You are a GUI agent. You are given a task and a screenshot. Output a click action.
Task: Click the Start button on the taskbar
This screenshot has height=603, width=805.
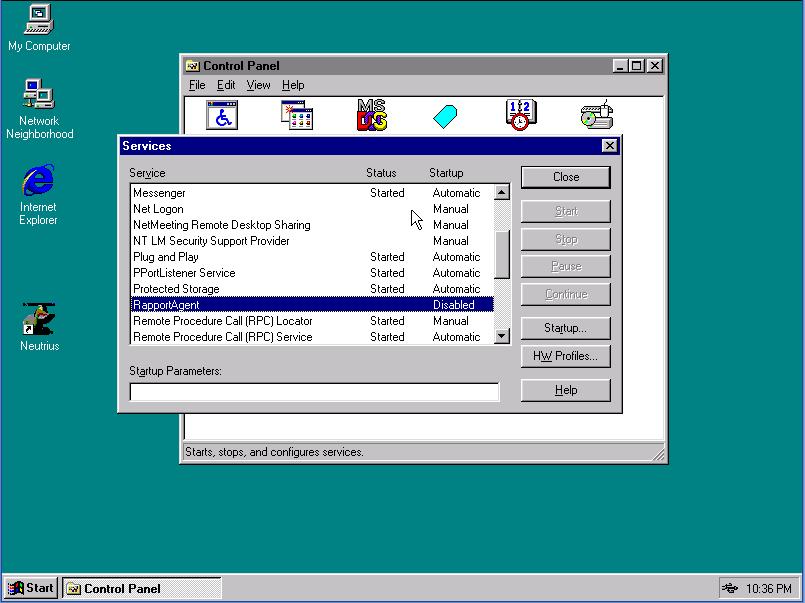pos(31,588)
